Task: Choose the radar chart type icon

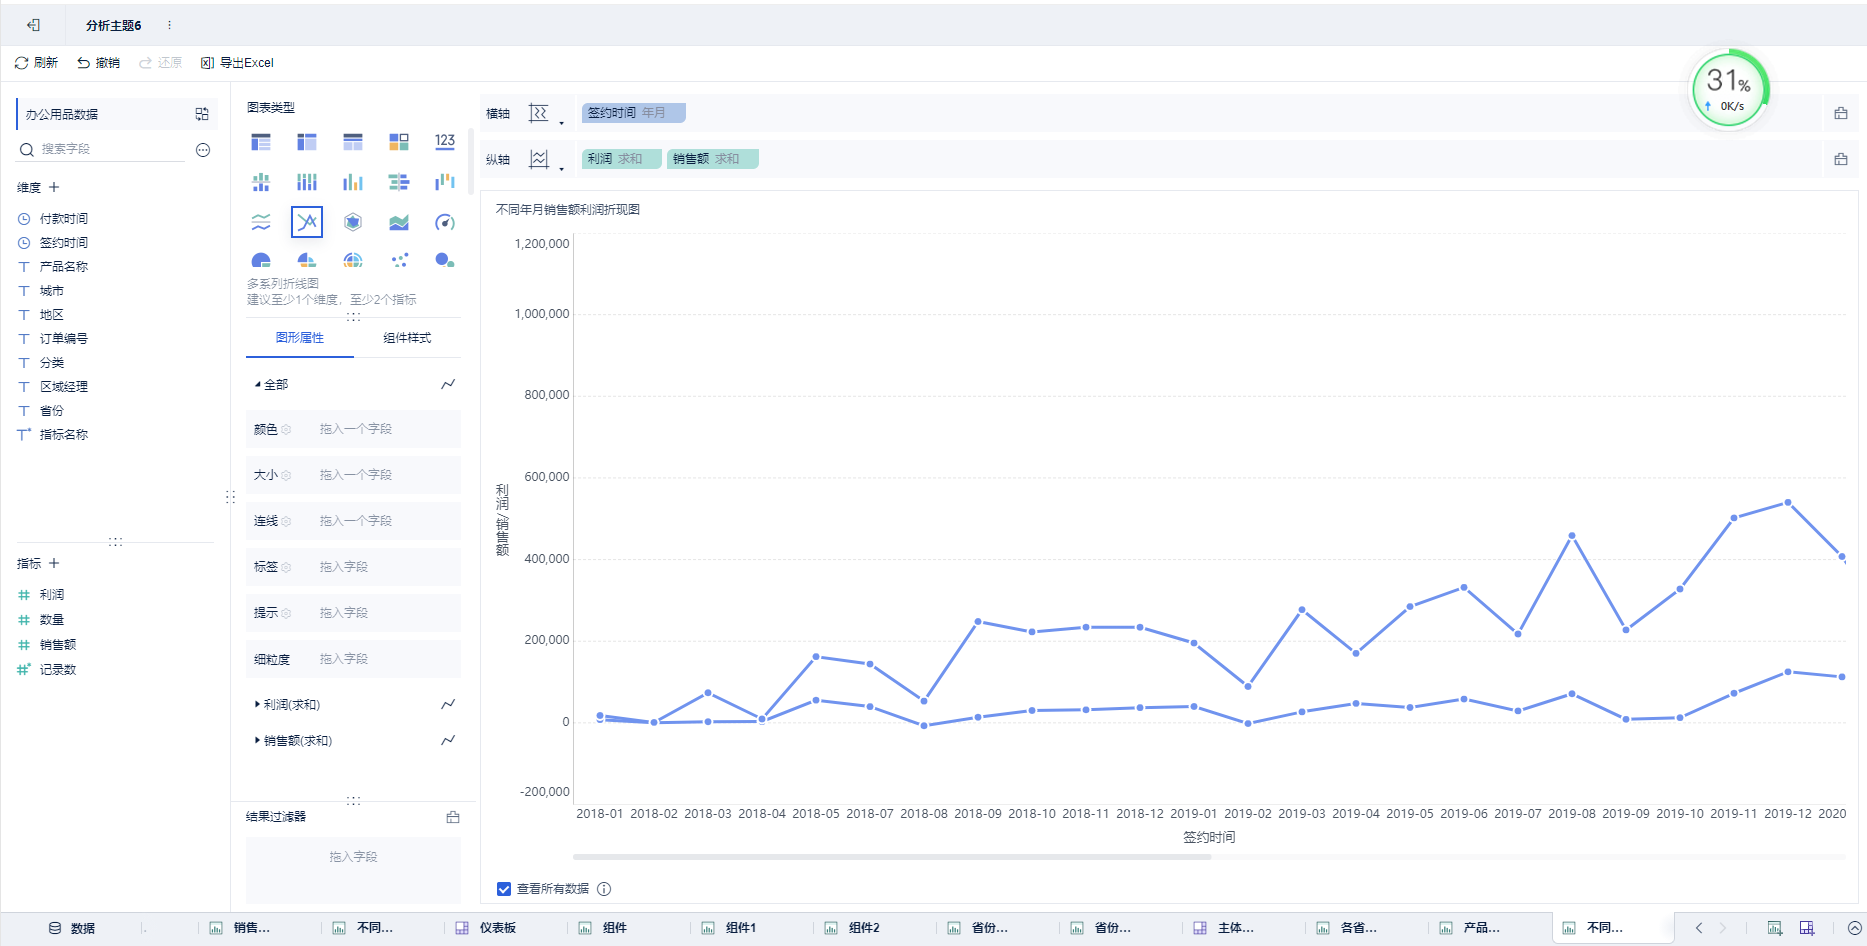Action: pos(353,222)
